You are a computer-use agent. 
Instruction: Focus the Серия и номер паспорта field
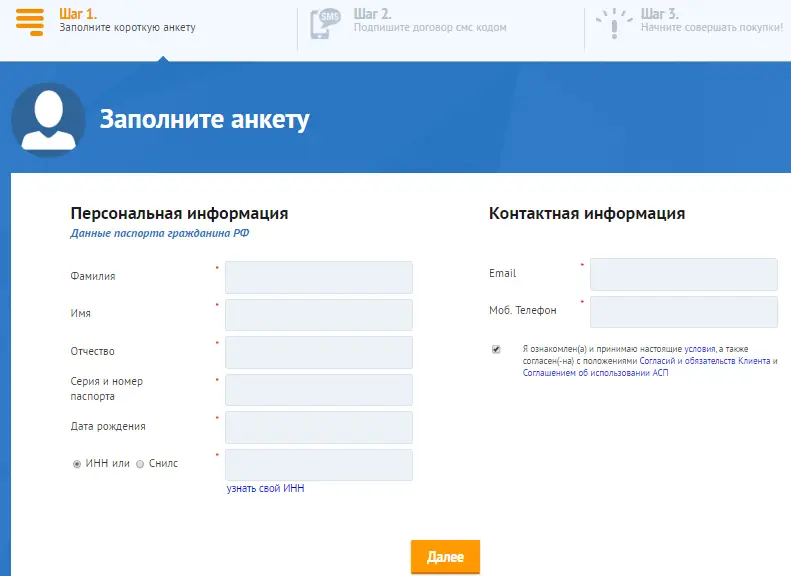[319, 390]
